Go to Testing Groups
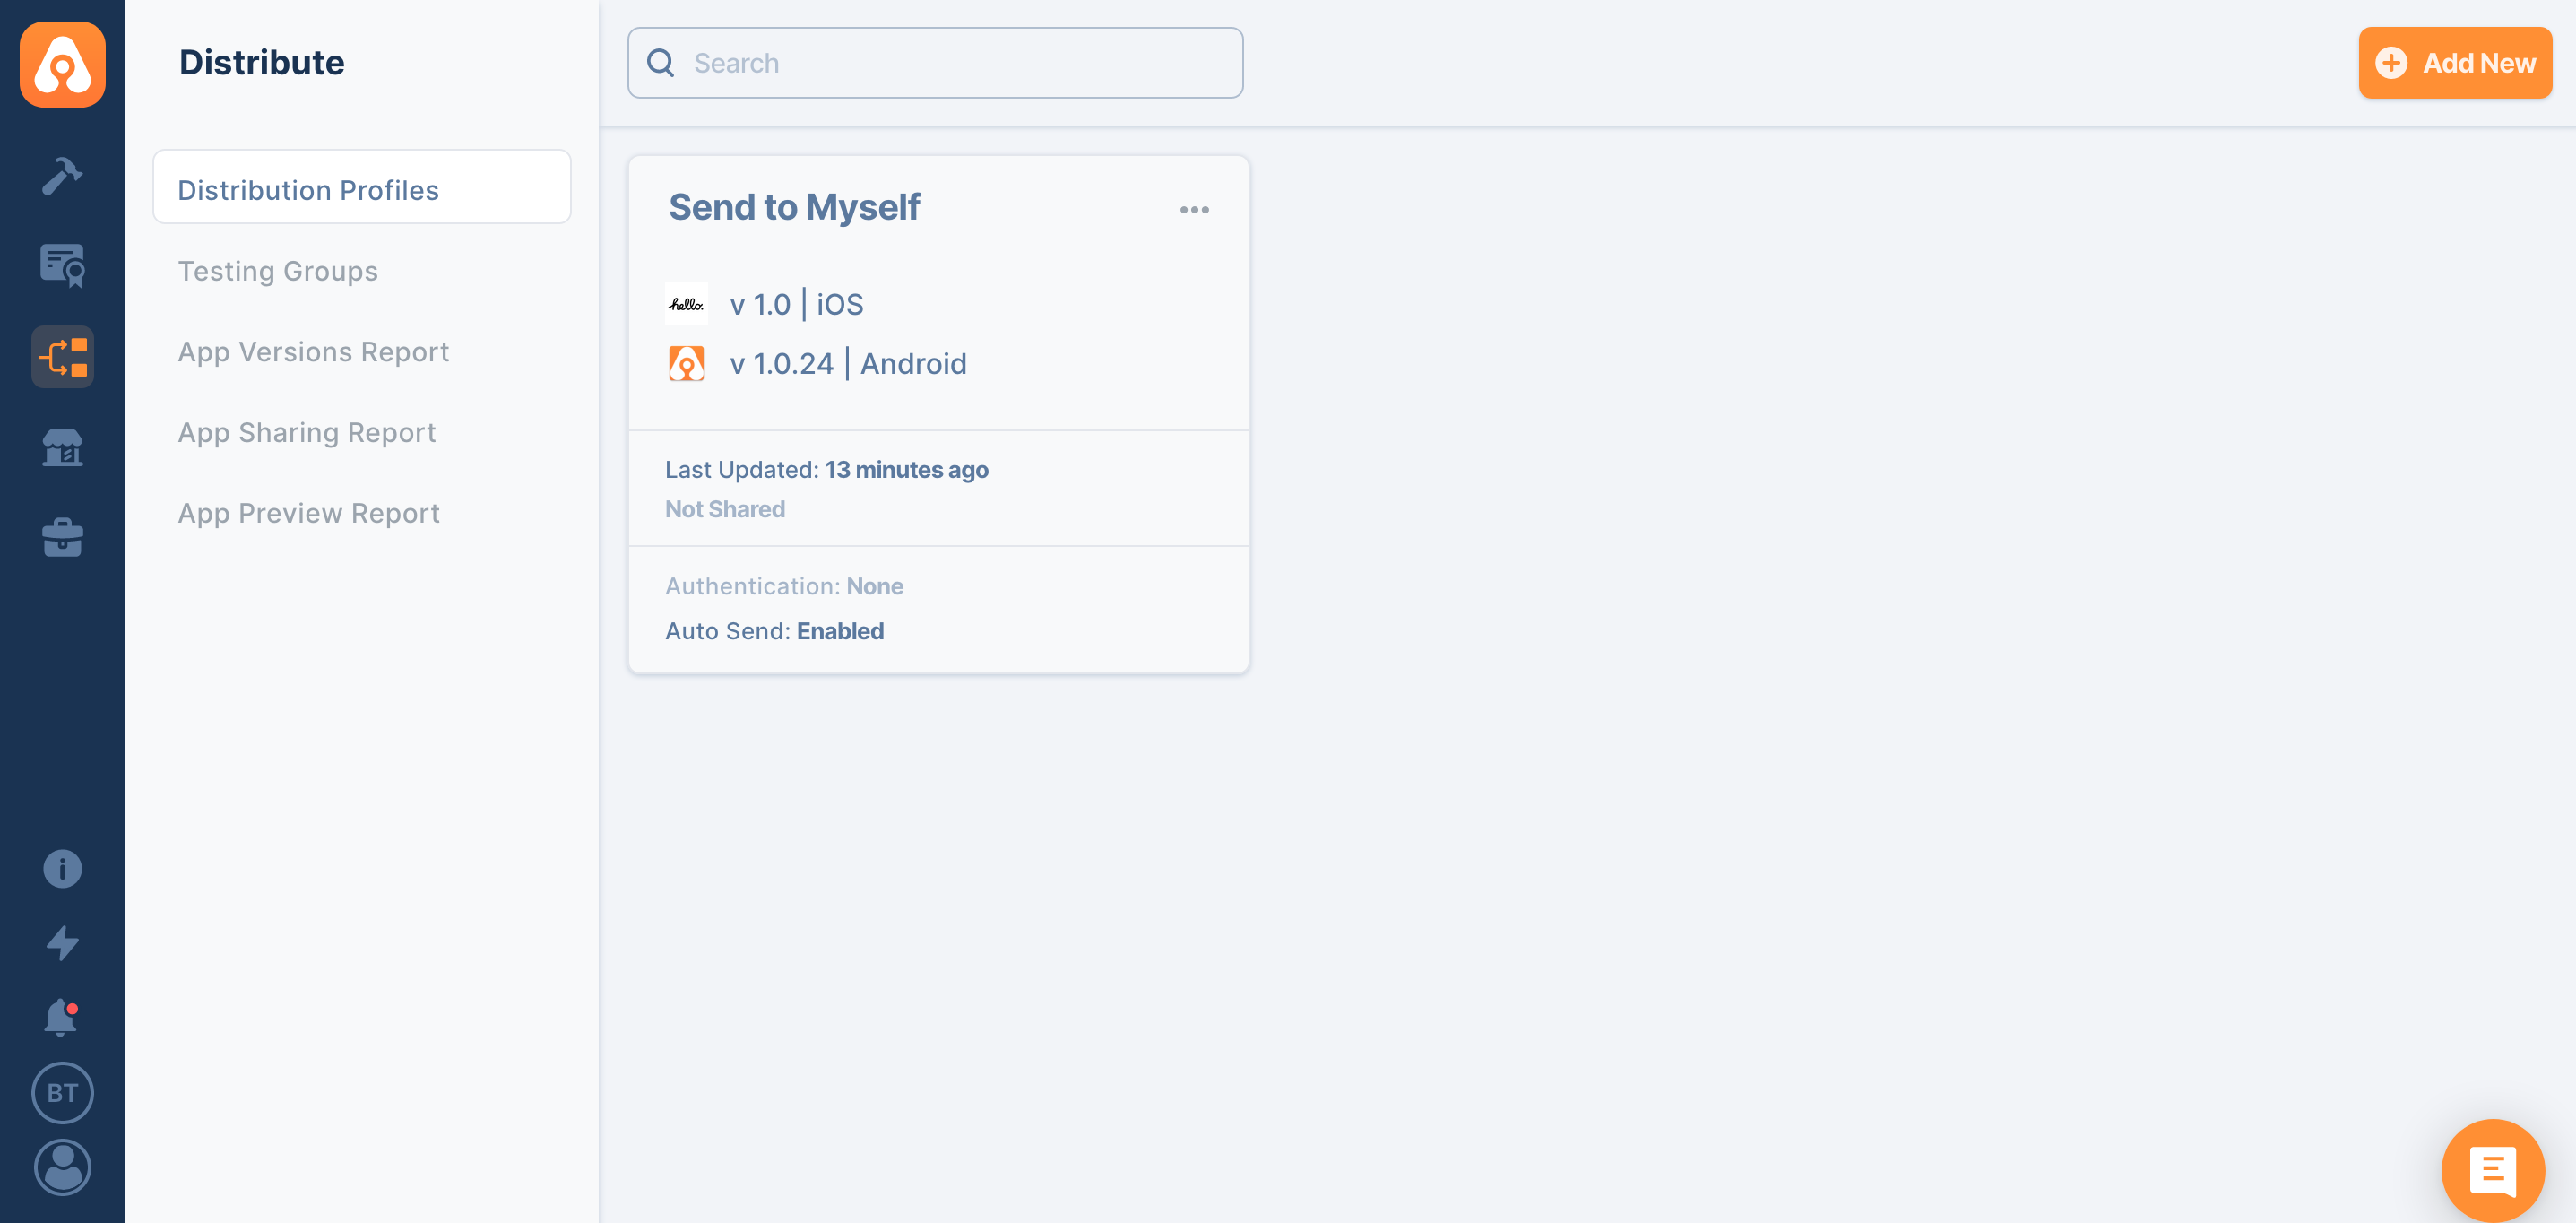 [x=278, y=271]
